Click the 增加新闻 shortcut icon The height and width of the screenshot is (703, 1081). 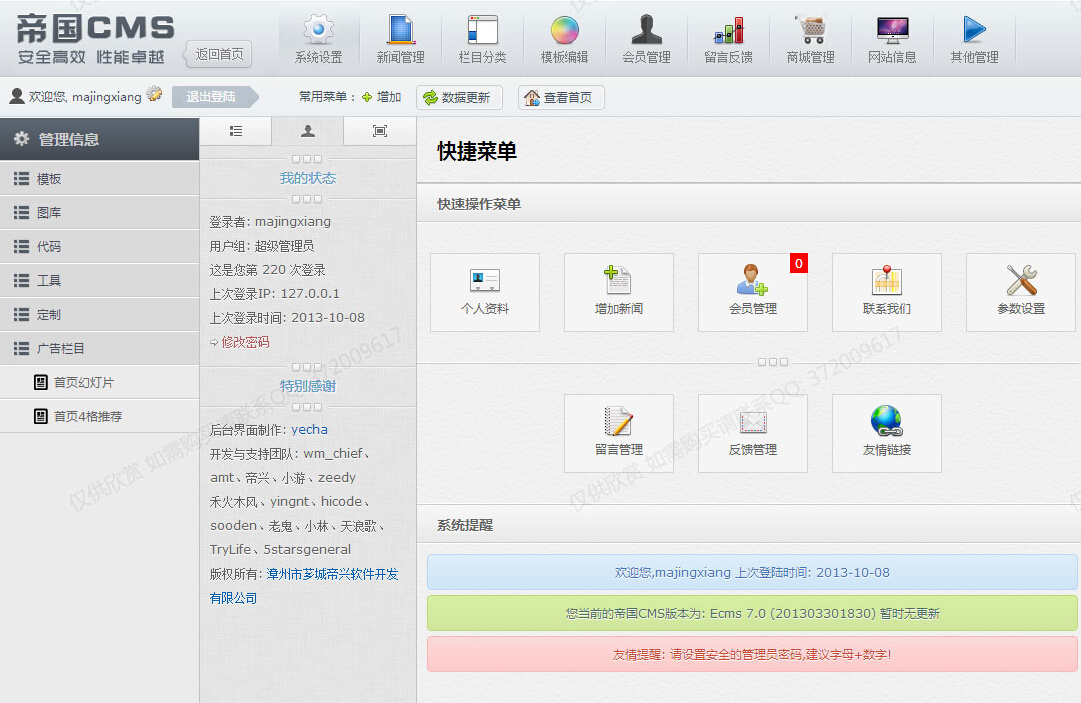618,292
